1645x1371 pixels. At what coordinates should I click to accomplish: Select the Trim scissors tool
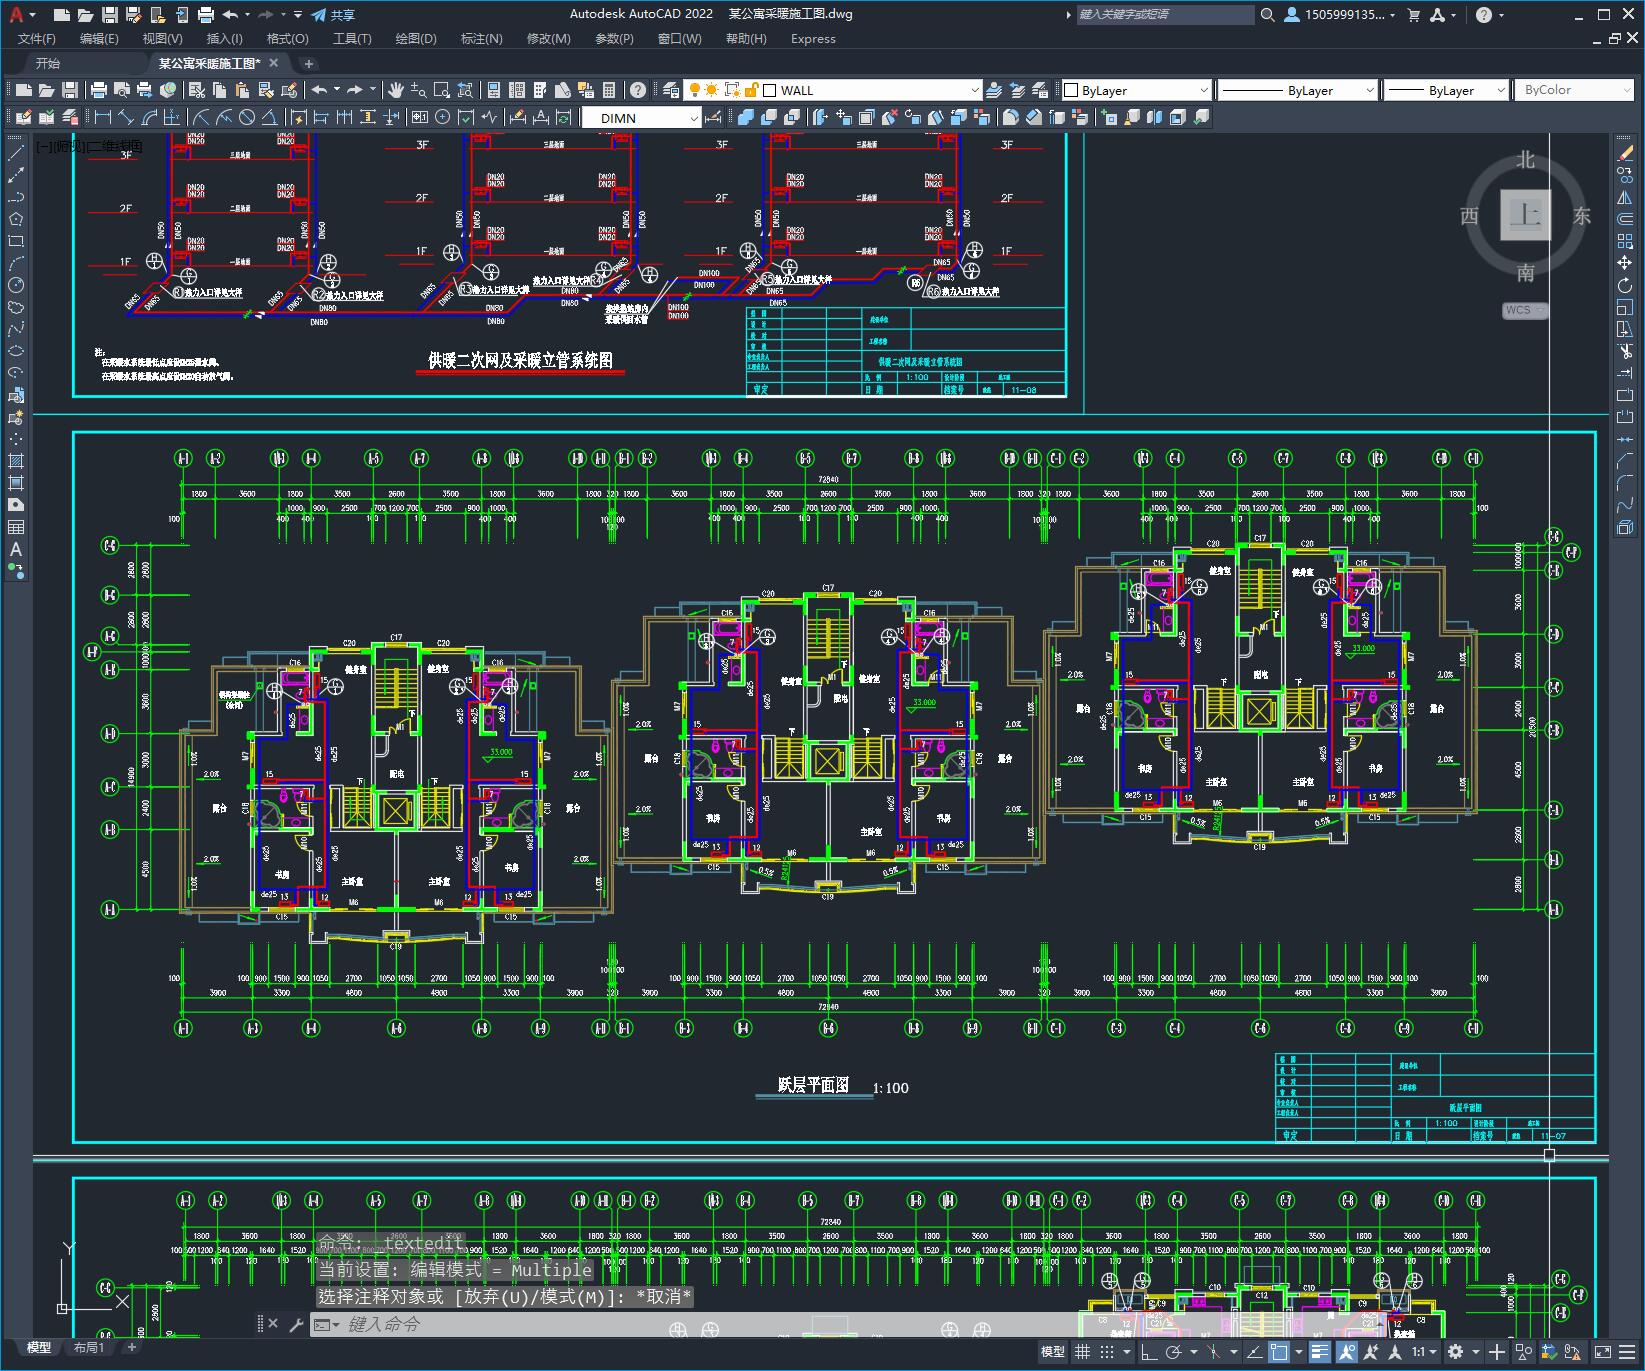pyautogui.click(x=1625, y=351)
